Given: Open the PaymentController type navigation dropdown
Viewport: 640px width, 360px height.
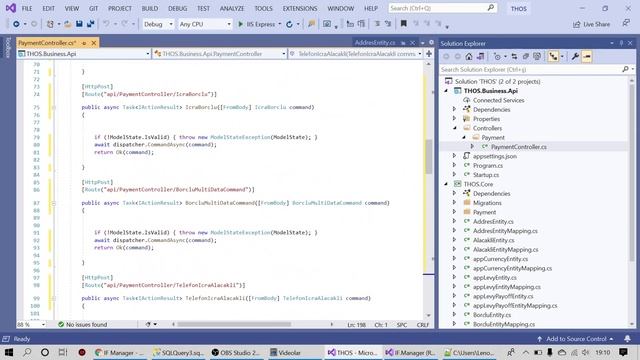Looking at the screenshot, I should tap(220, 54).
